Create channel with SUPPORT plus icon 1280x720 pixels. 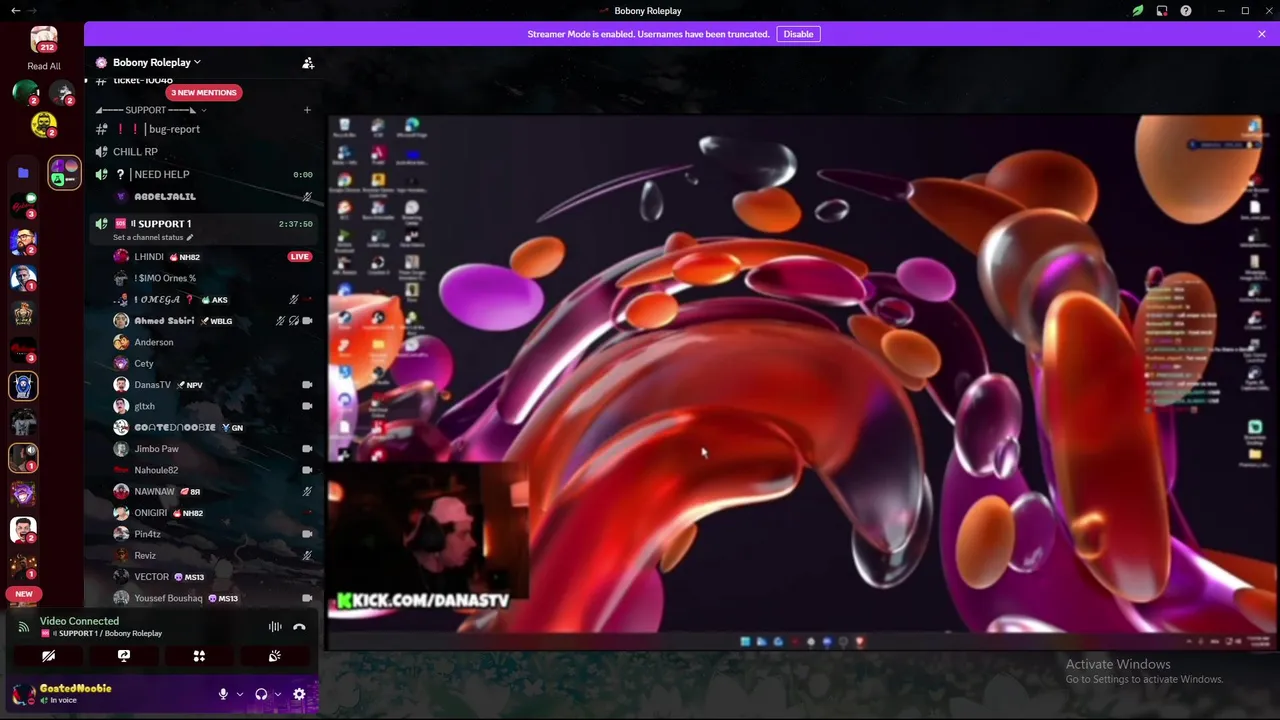307,110
